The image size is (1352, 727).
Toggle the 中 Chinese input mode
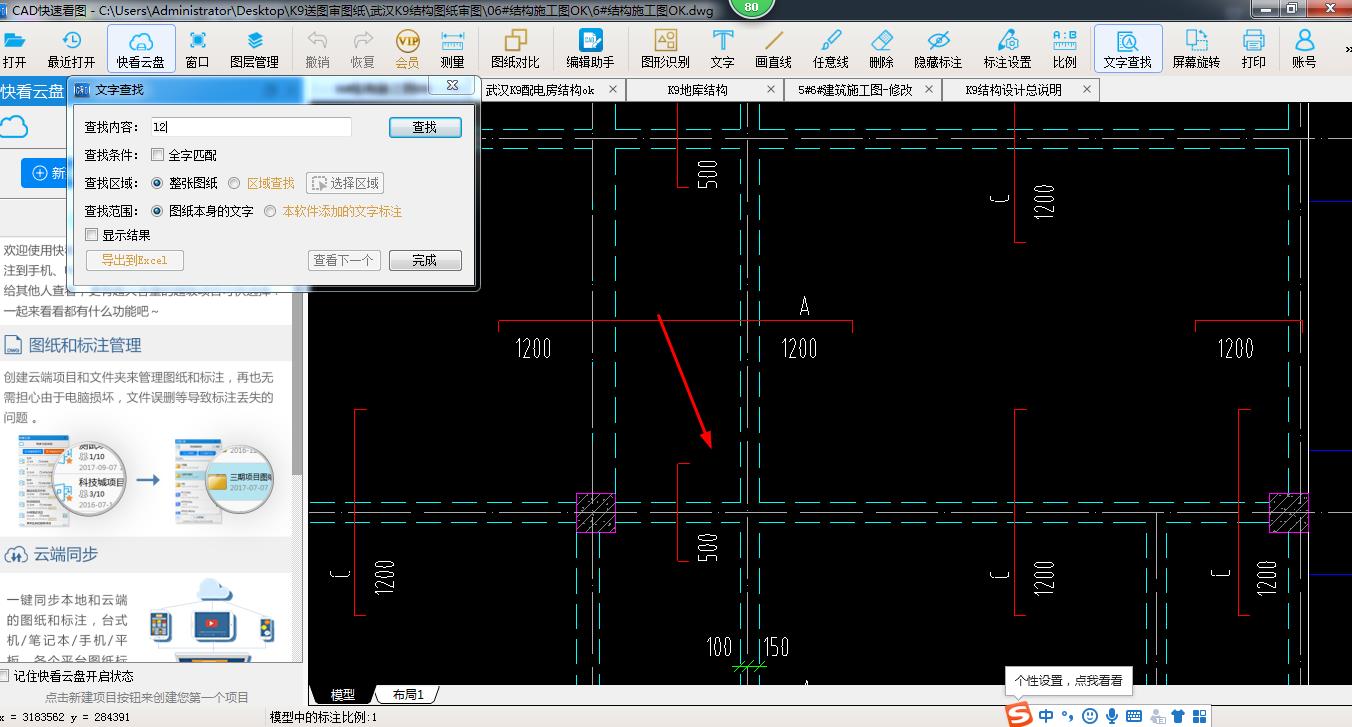1046,716
